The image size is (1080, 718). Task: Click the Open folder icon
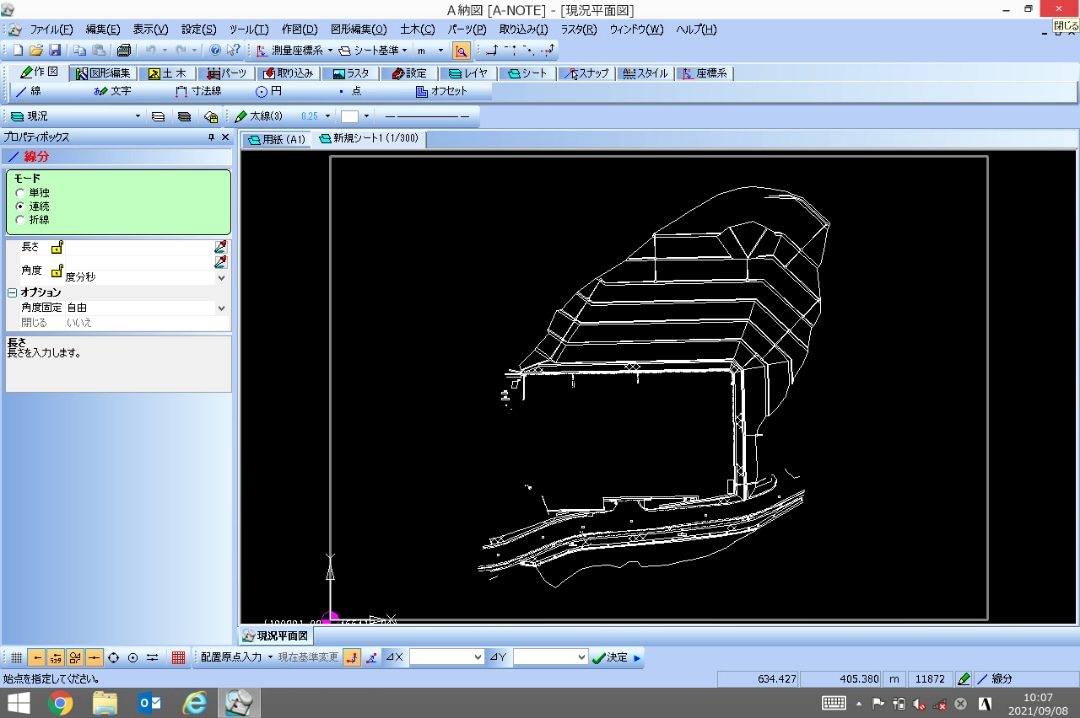pyautogui.click(x=36, y=50)
